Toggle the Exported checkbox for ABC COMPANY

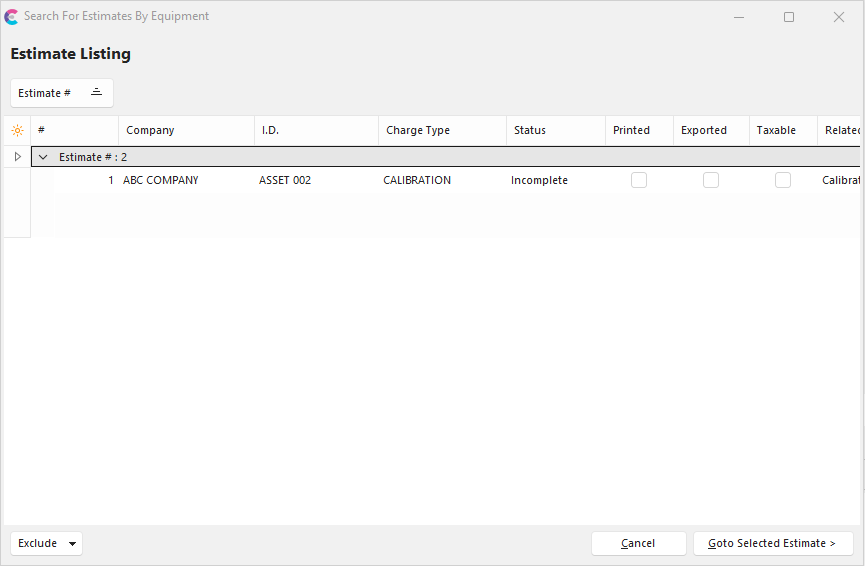tap(711, 180)
